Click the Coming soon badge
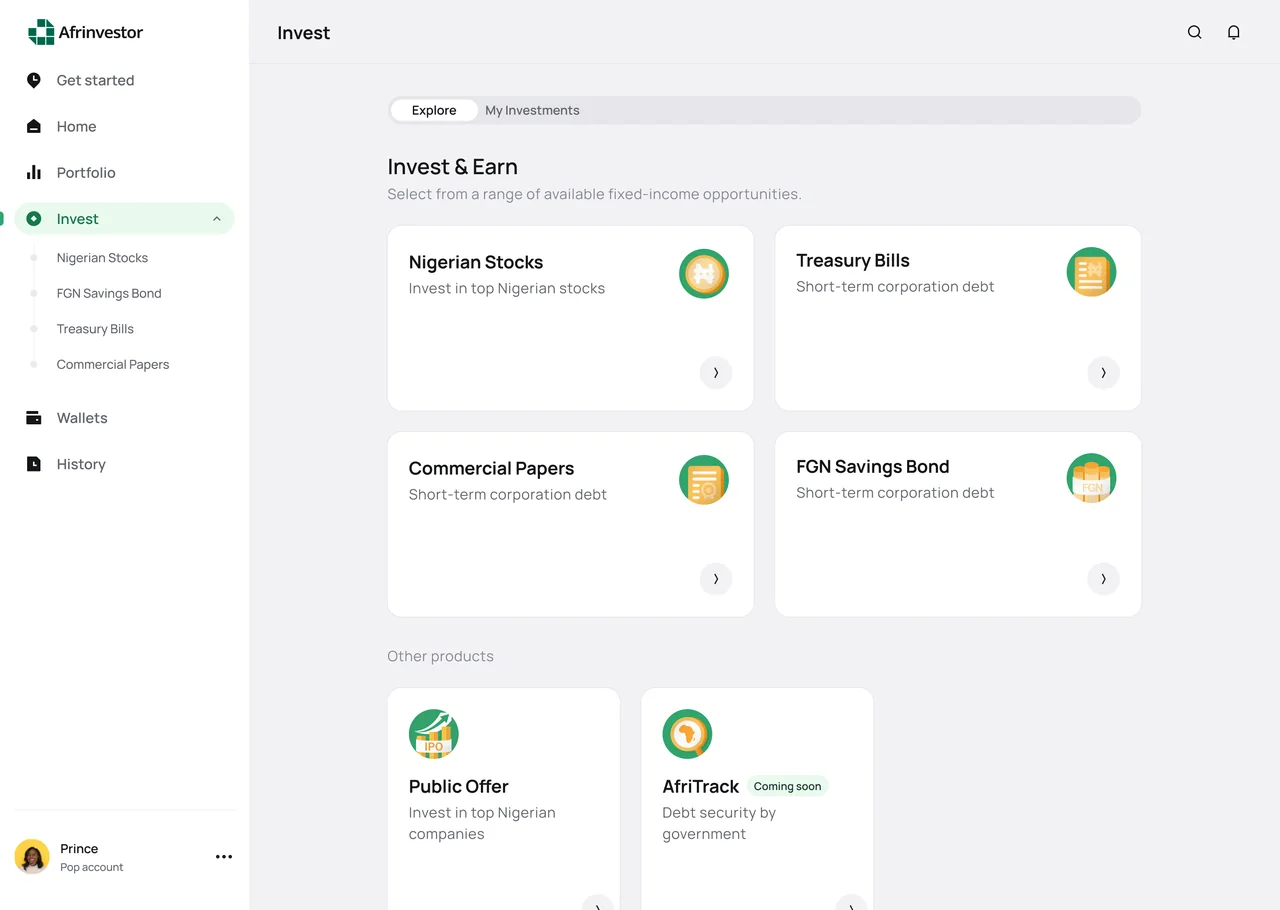This screenshot has width=1280, height=910. [787, 786]
